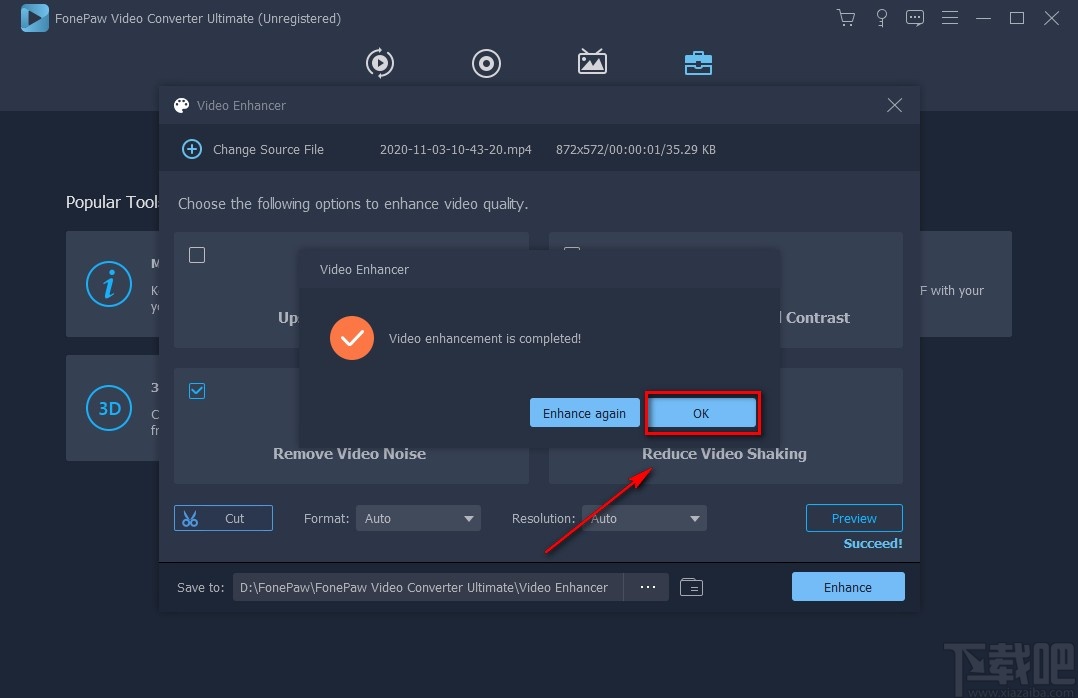Image resolution: width=1078 pixels, height=698 pixels.
Task: Click the Preview button
Action: point(854,518)
